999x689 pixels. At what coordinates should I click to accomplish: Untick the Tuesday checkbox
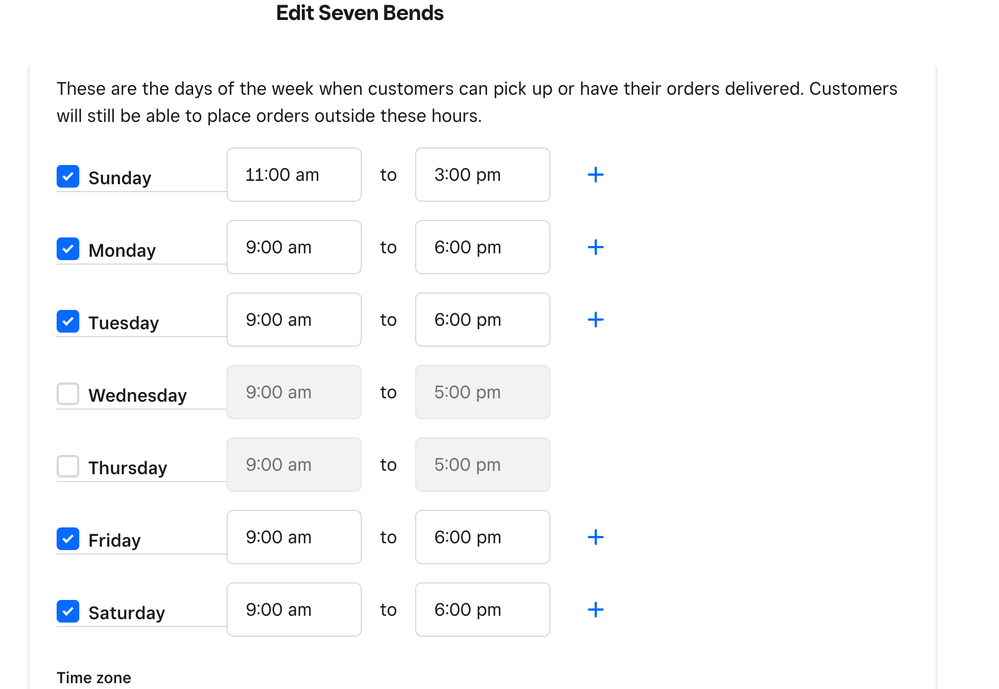coord(68,322)
